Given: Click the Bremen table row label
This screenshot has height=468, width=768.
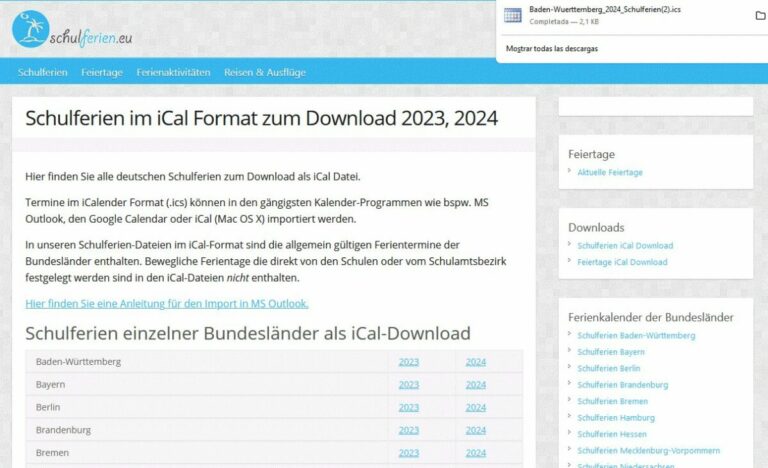Looking at the screenshot, I should (52, 453).
